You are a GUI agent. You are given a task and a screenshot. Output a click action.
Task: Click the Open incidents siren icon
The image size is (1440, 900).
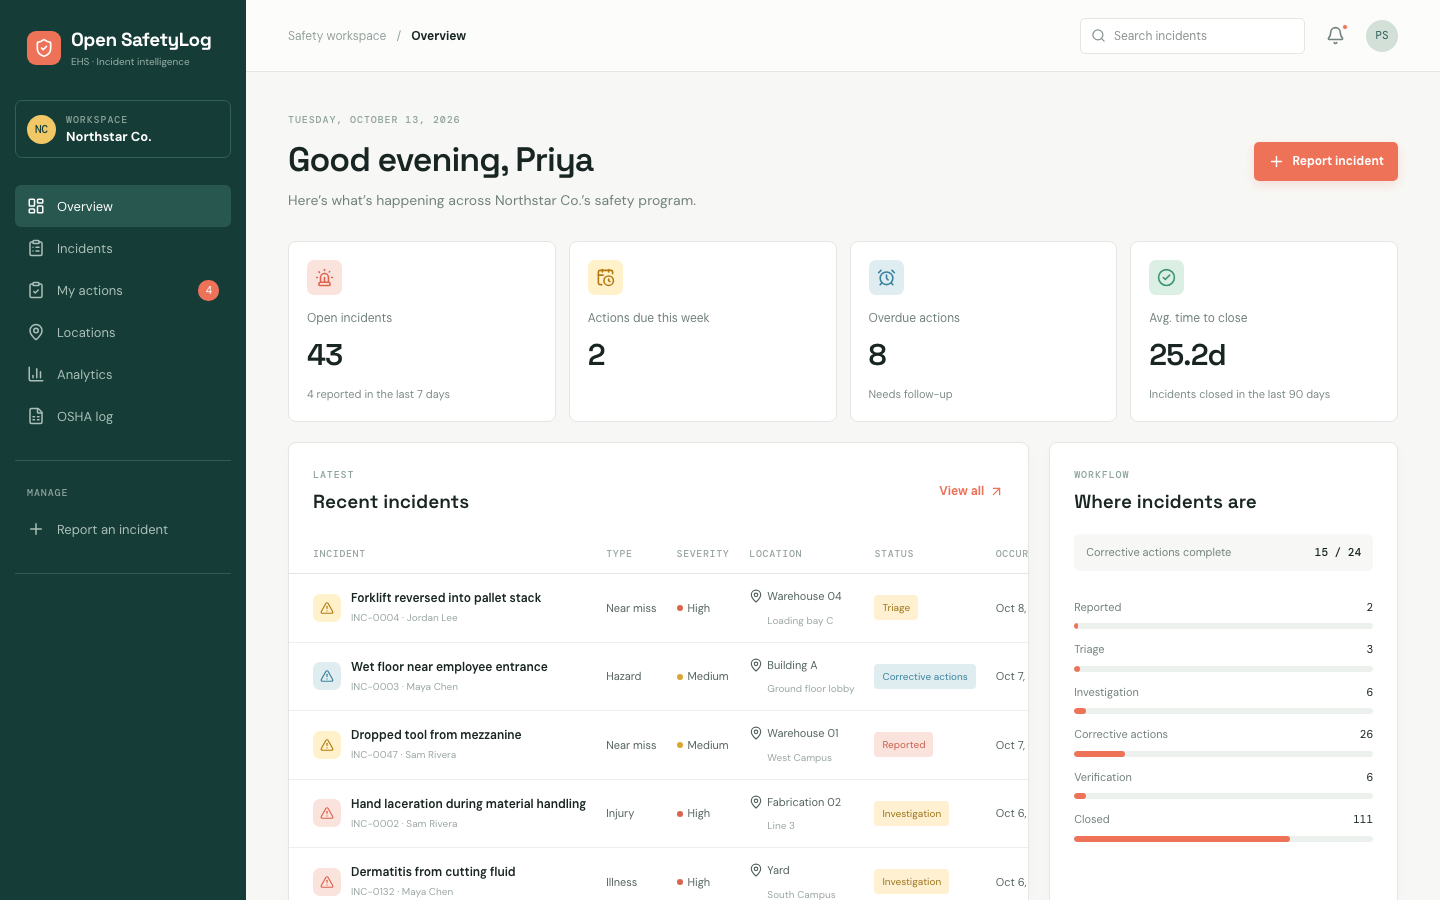[x=324, y=278]
